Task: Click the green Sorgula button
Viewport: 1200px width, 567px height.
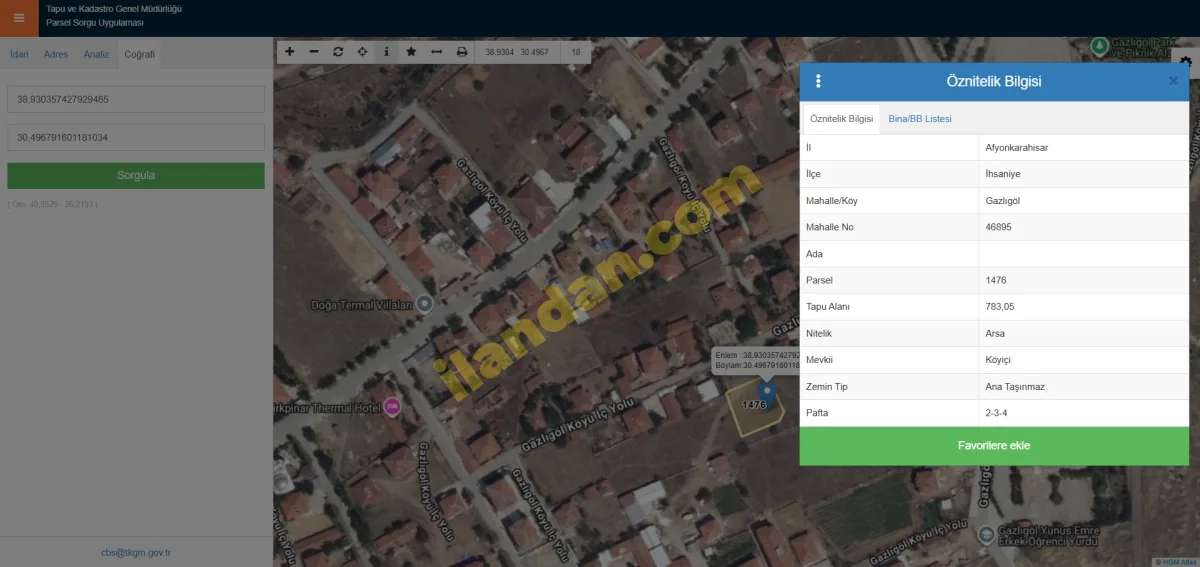Action: (136, 175)
